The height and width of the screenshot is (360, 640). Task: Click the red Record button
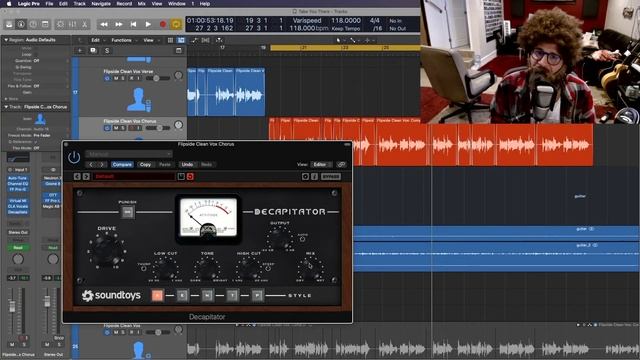[x=163, y=24]
